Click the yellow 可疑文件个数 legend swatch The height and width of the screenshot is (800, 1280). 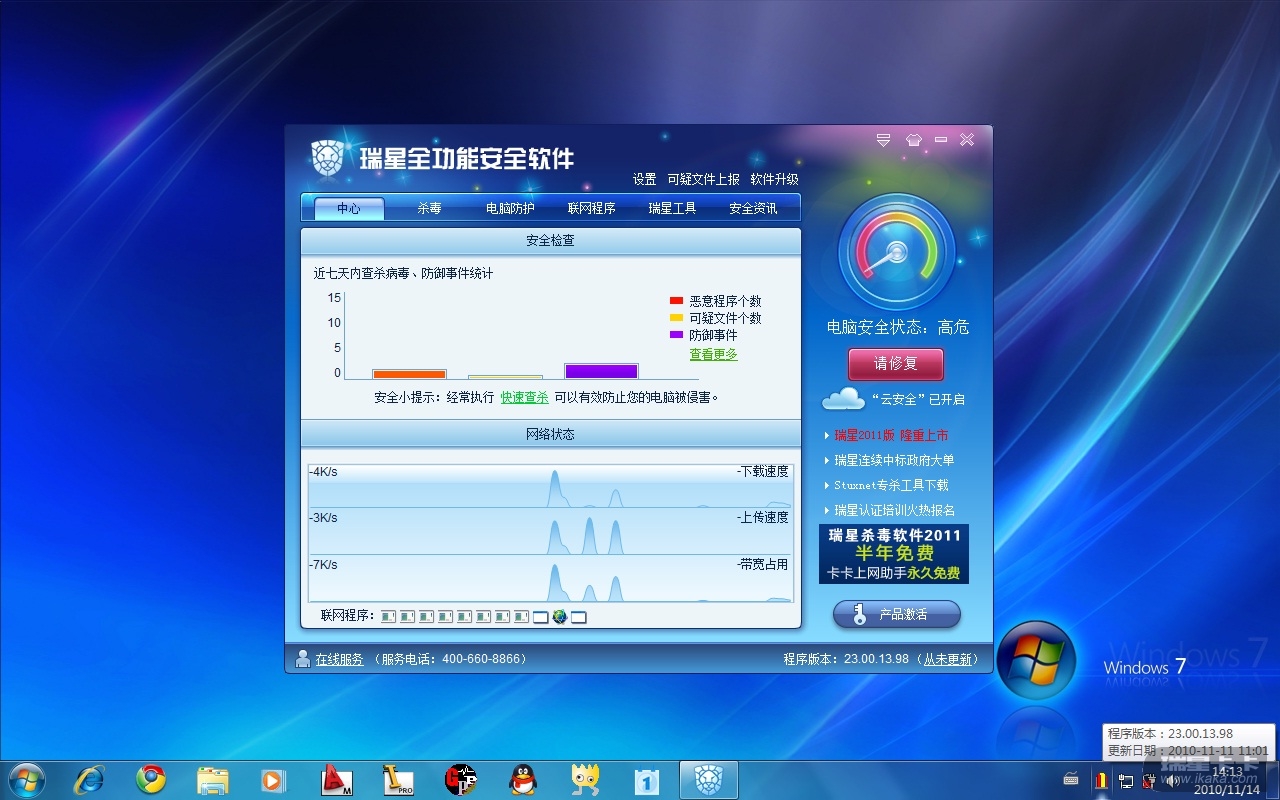[x=676, y=318]
